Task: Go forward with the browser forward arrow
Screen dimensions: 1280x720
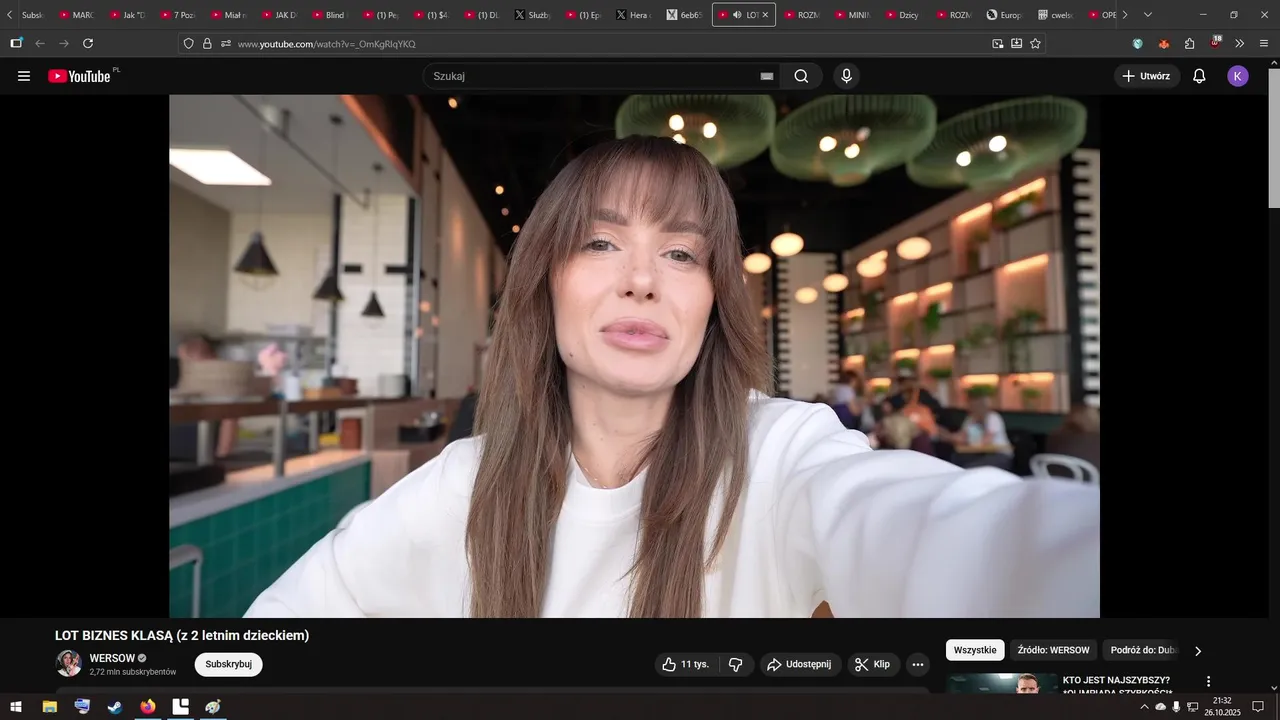Action: pos(64,44)
